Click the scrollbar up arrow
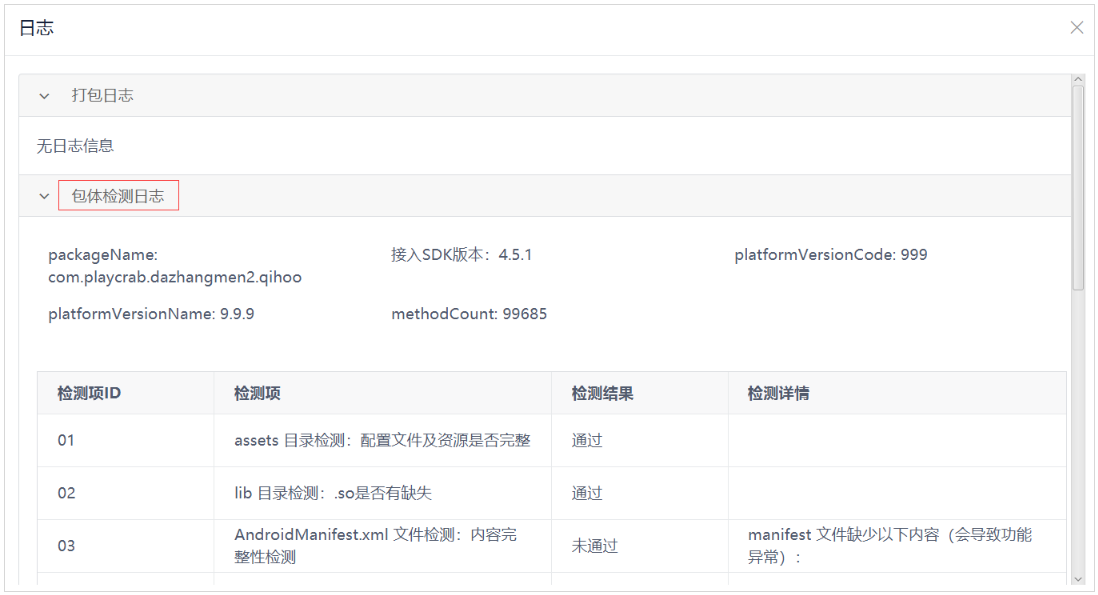This screenshot has width=1098, height=595. tap(1078, 80)
